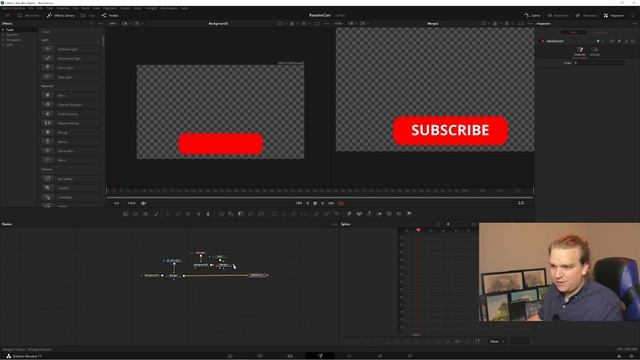Open the project settings gear icon
Screen dimensions: 640x360
631,356
